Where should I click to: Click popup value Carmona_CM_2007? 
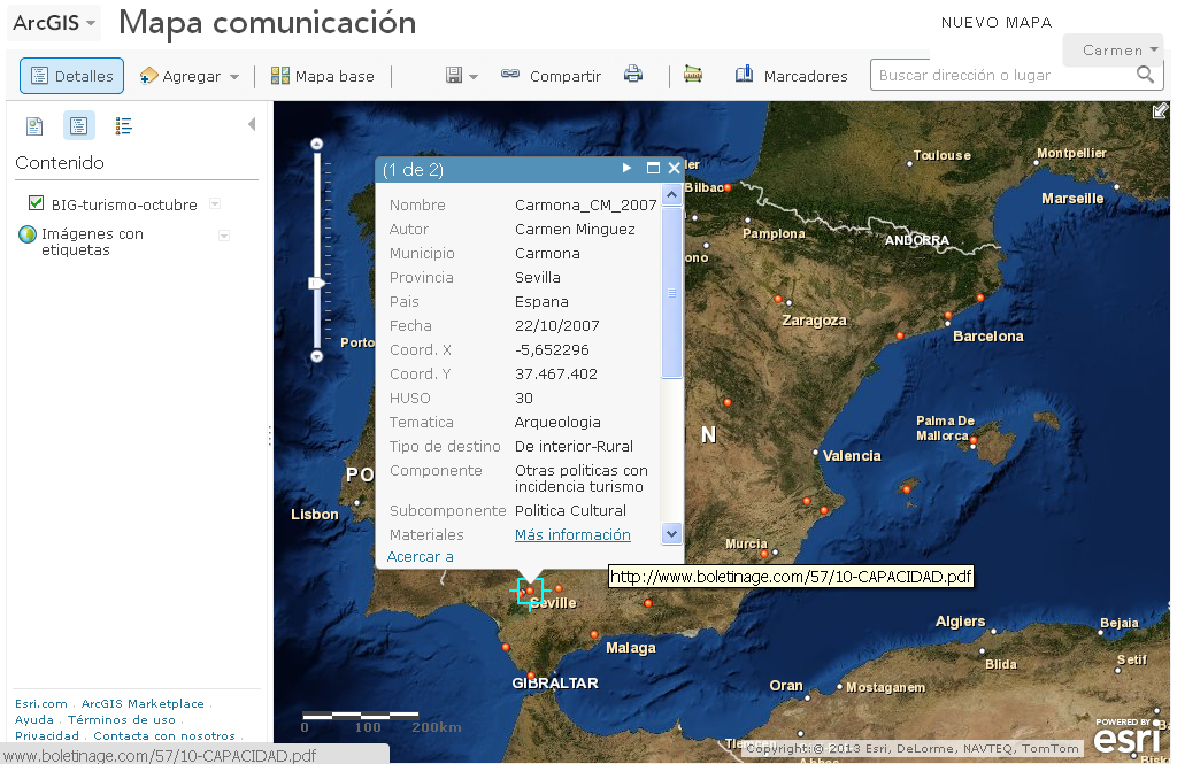pyautogui.click(x=585, y=205)
